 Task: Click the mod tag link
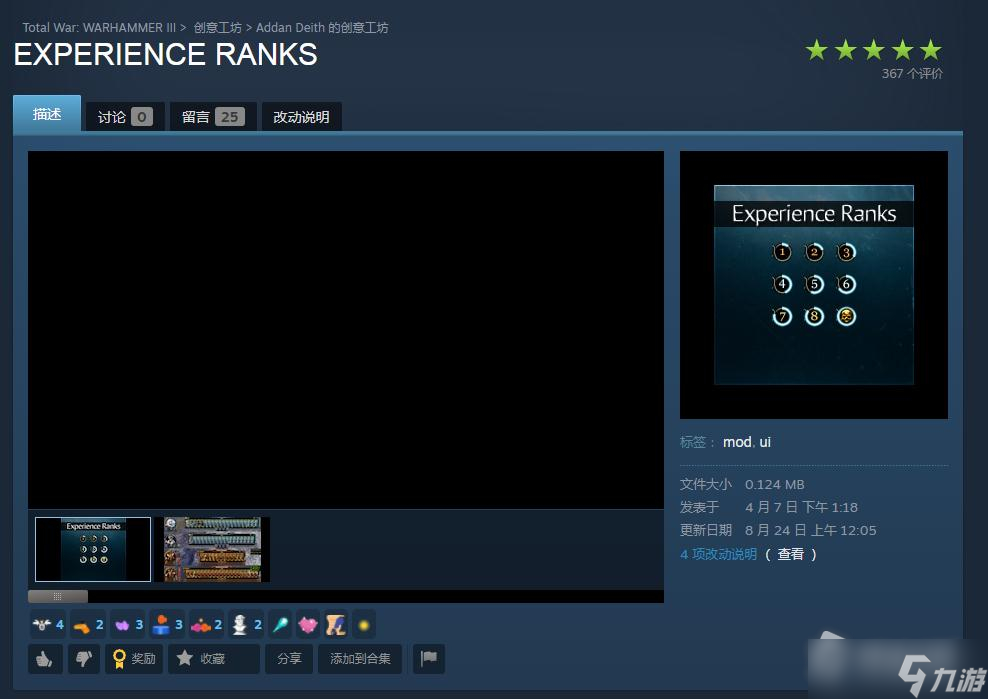point(737,442)
